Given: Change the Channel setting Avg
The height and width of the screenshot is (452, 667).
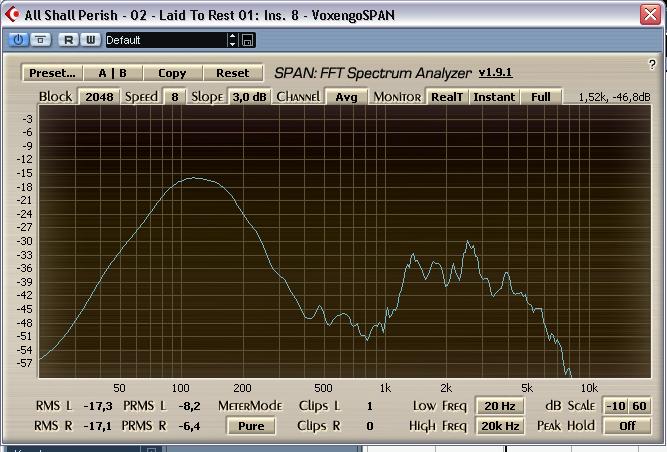Looking at the screenshot, I should (346, 97).
